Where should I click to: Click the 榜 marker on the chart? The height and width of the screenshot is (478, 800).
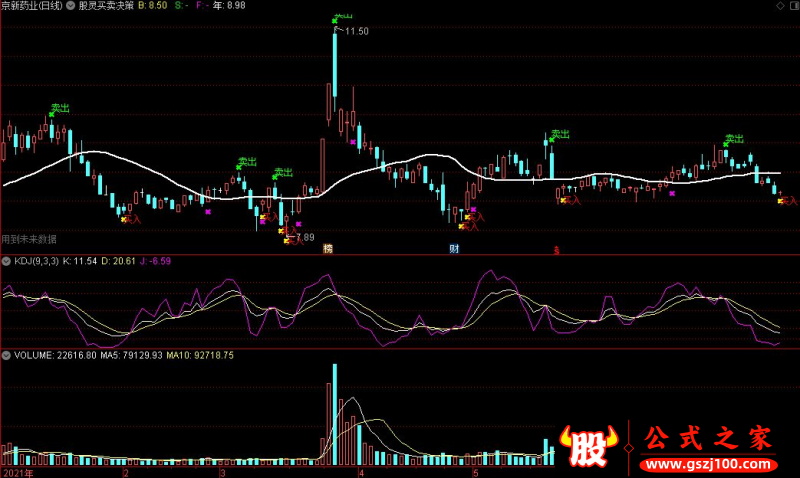(x=328, y=248)
